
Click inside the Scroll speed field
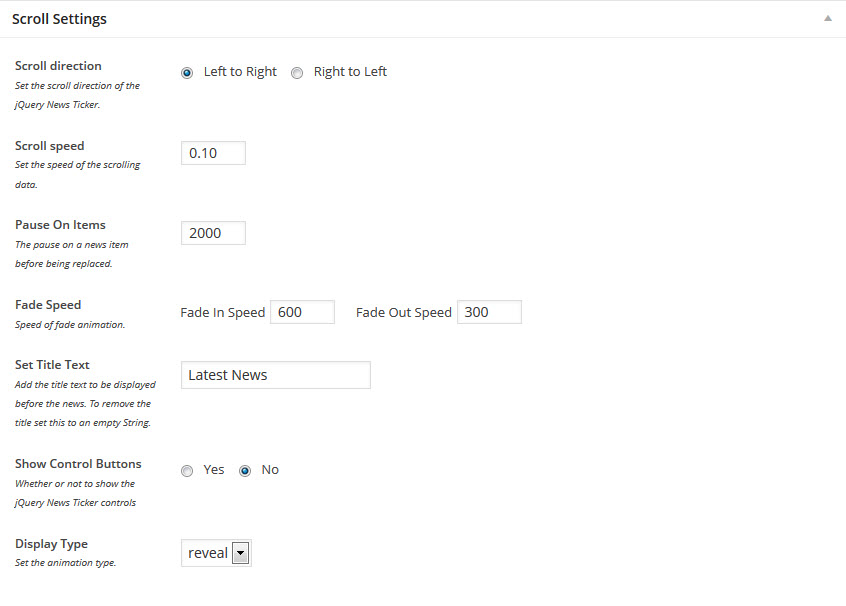pyautogui.click(x=212, y=152)
